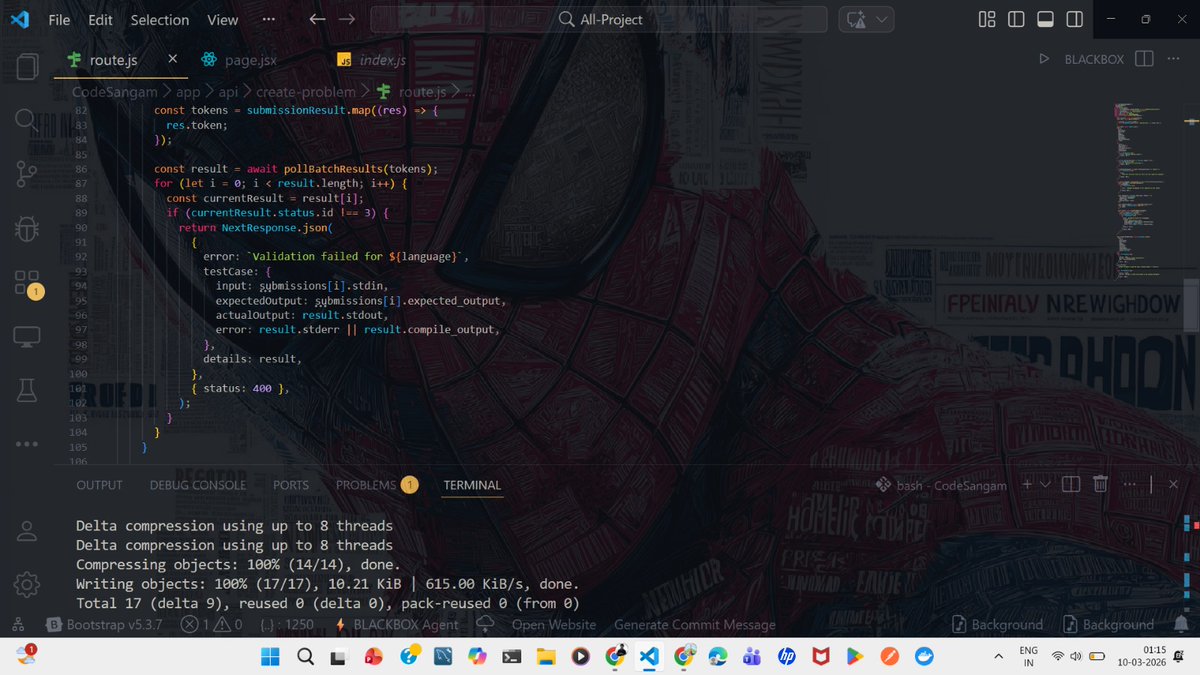Open notifications bell in status bar
Image resolution: width=1200 pixels, height=675 pixels.
(x=1181, y=625)
